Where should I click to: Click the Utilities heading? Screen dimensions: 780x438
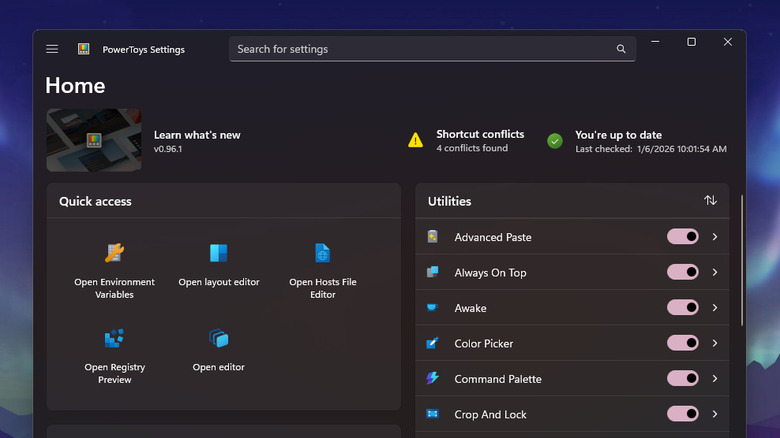point(449,201)
